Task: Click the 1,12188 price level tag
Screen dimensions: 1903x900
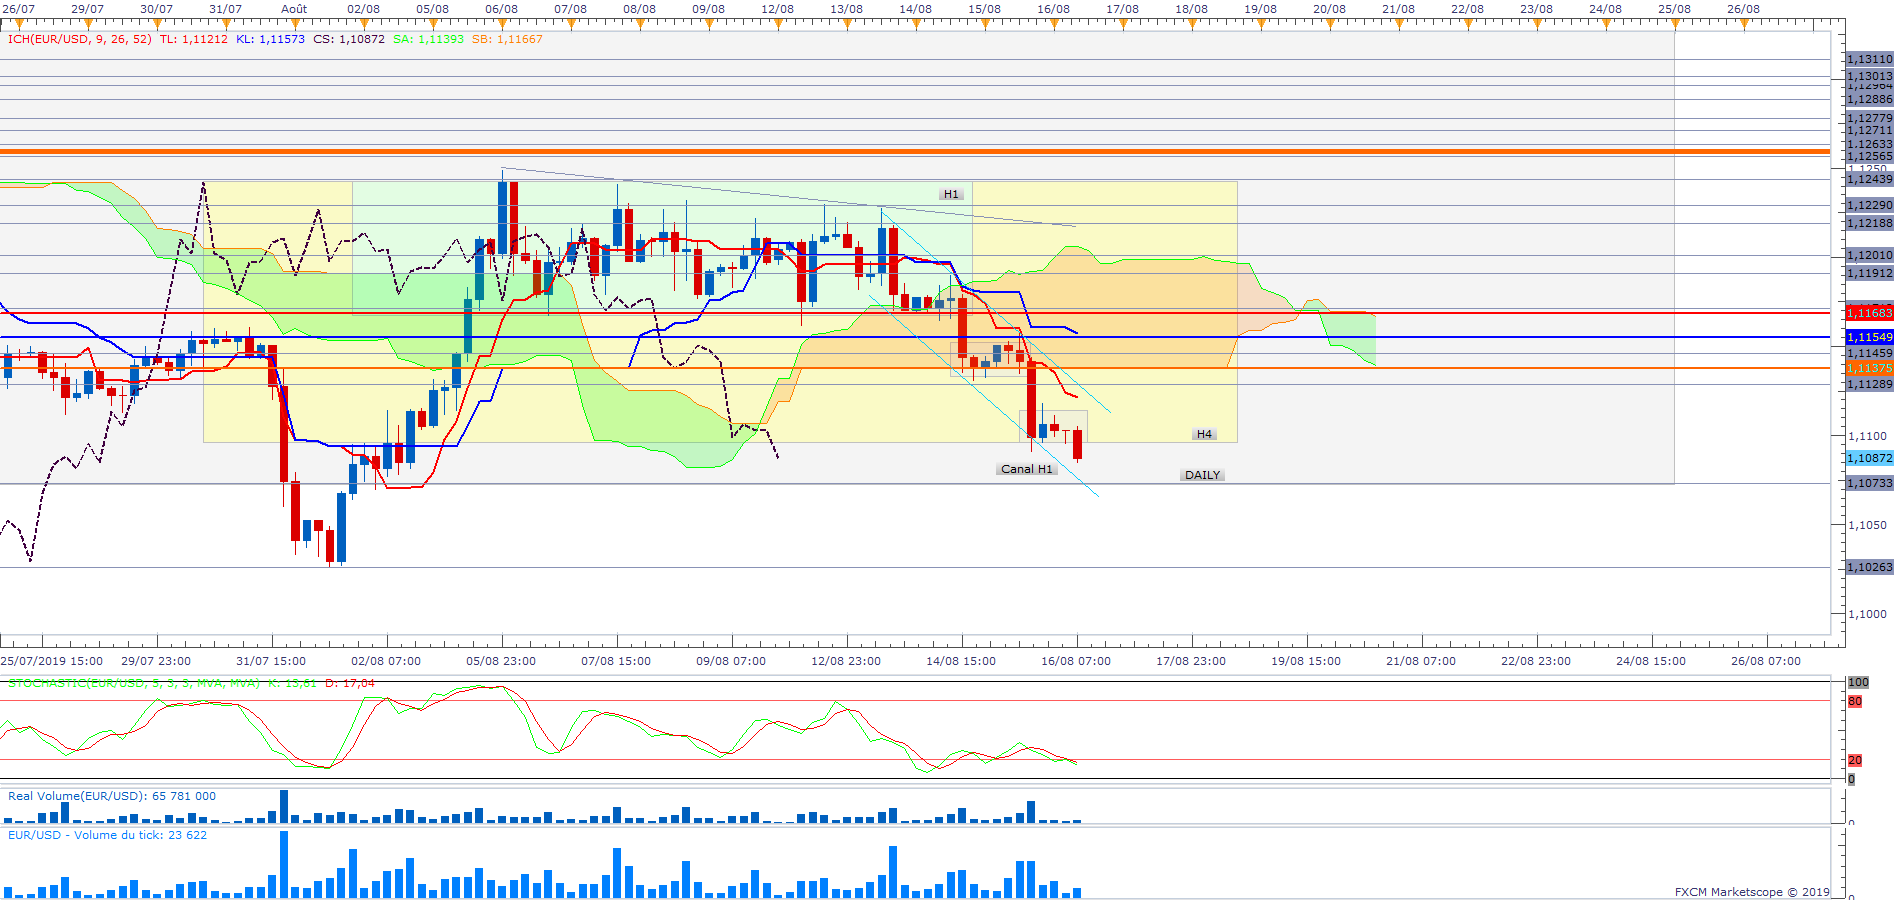Action: coord(1869,223)
